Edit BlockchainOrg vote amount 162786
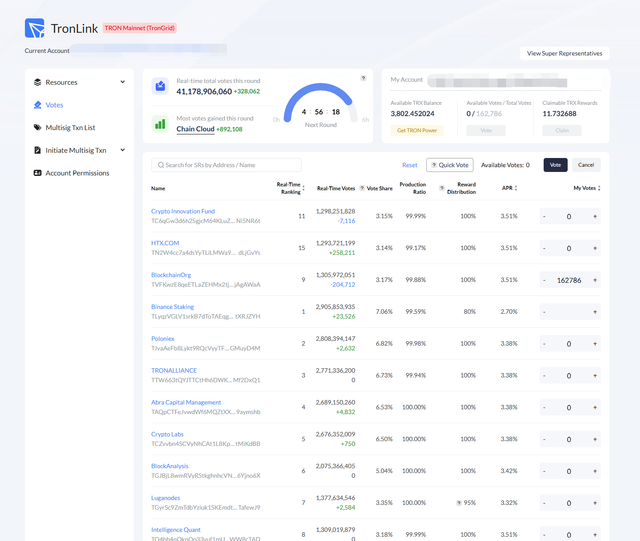The height and width of the screenshot is (541, 640). click(569, 280)
